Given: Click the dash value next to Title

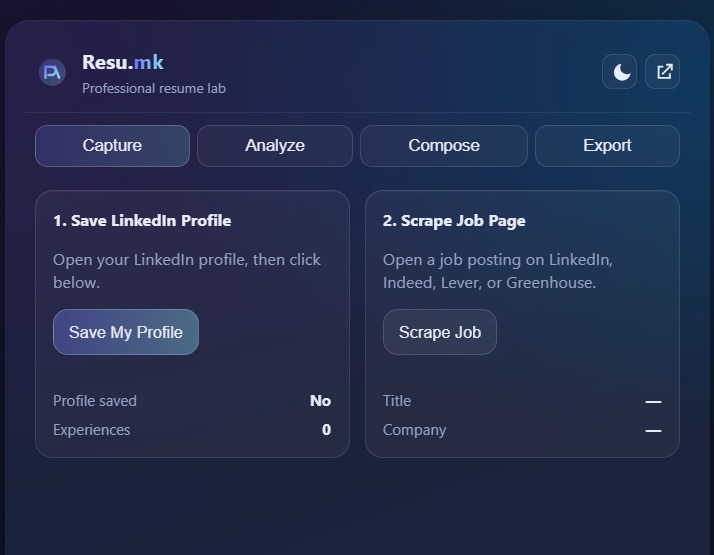Looking at the screenshot, I should coord(653,402).
